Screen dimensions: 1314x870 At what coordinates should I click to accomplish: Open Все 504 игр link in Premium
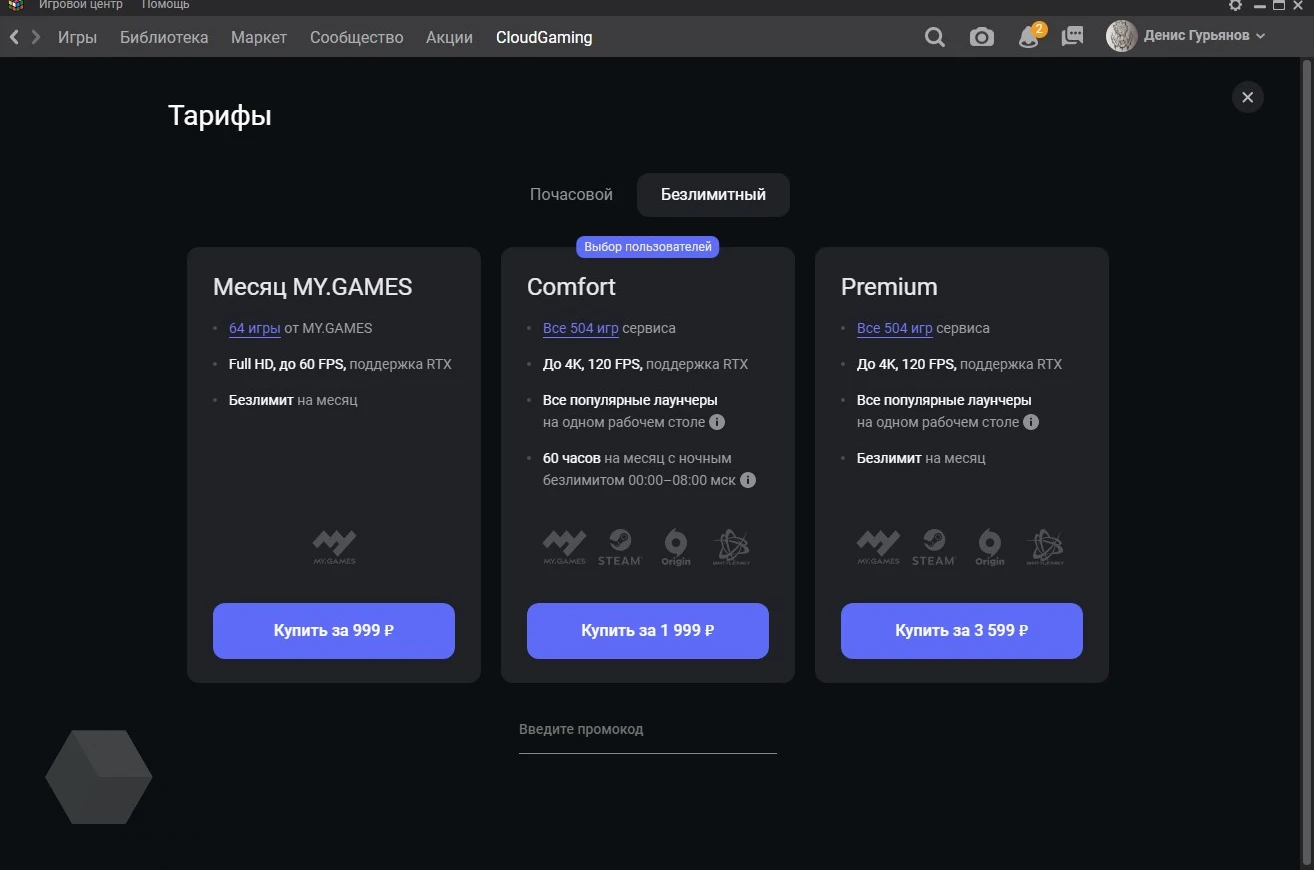pyautogui.click(x=895, y=328)
